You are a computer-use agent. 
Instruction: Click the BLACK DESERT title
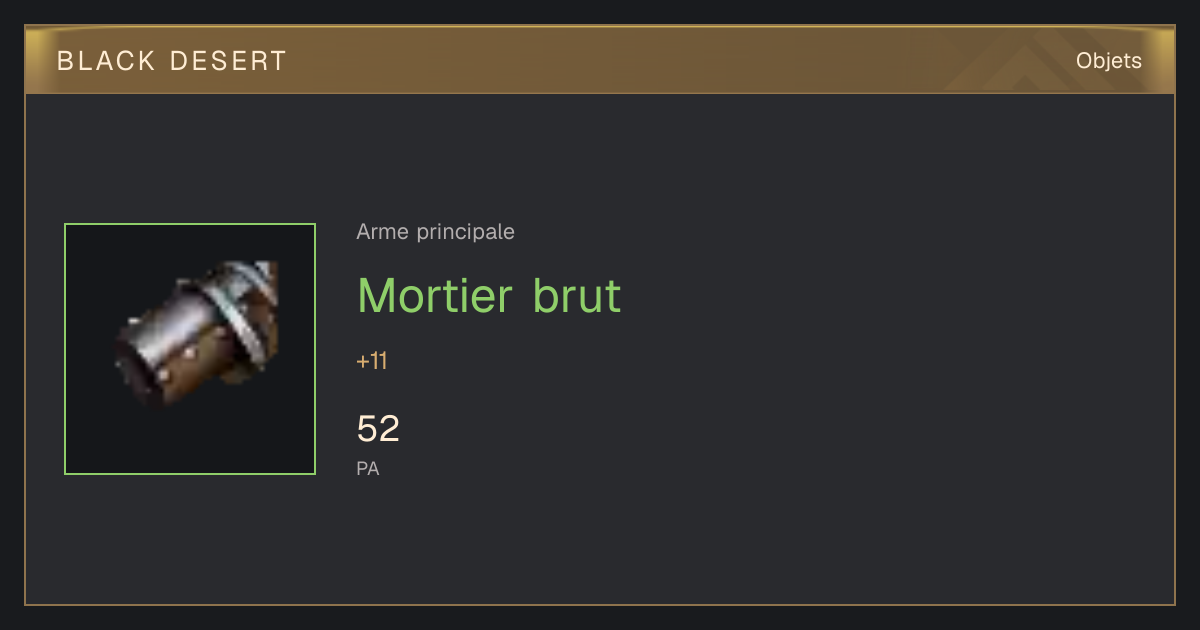[172, 61]
